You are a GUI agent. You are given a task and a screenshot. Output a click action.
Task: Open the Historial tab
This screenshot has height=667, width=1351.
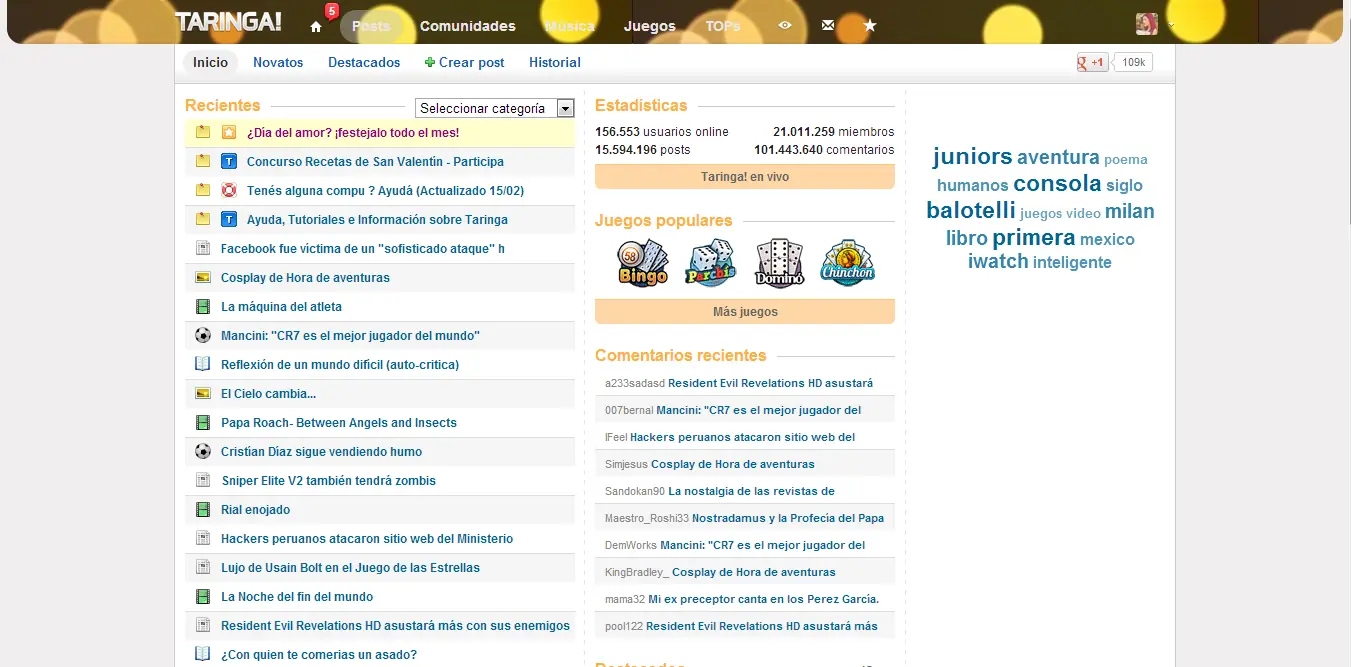(555, 62)
